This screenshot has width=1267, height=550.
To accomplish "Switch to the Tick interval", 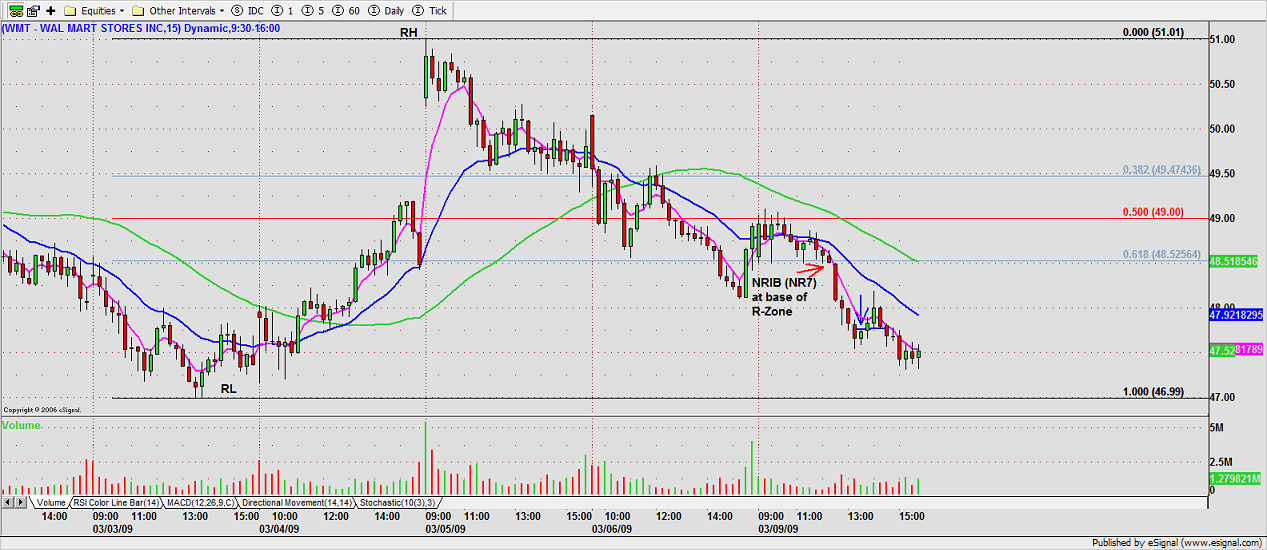I will (x=430, y=10).
